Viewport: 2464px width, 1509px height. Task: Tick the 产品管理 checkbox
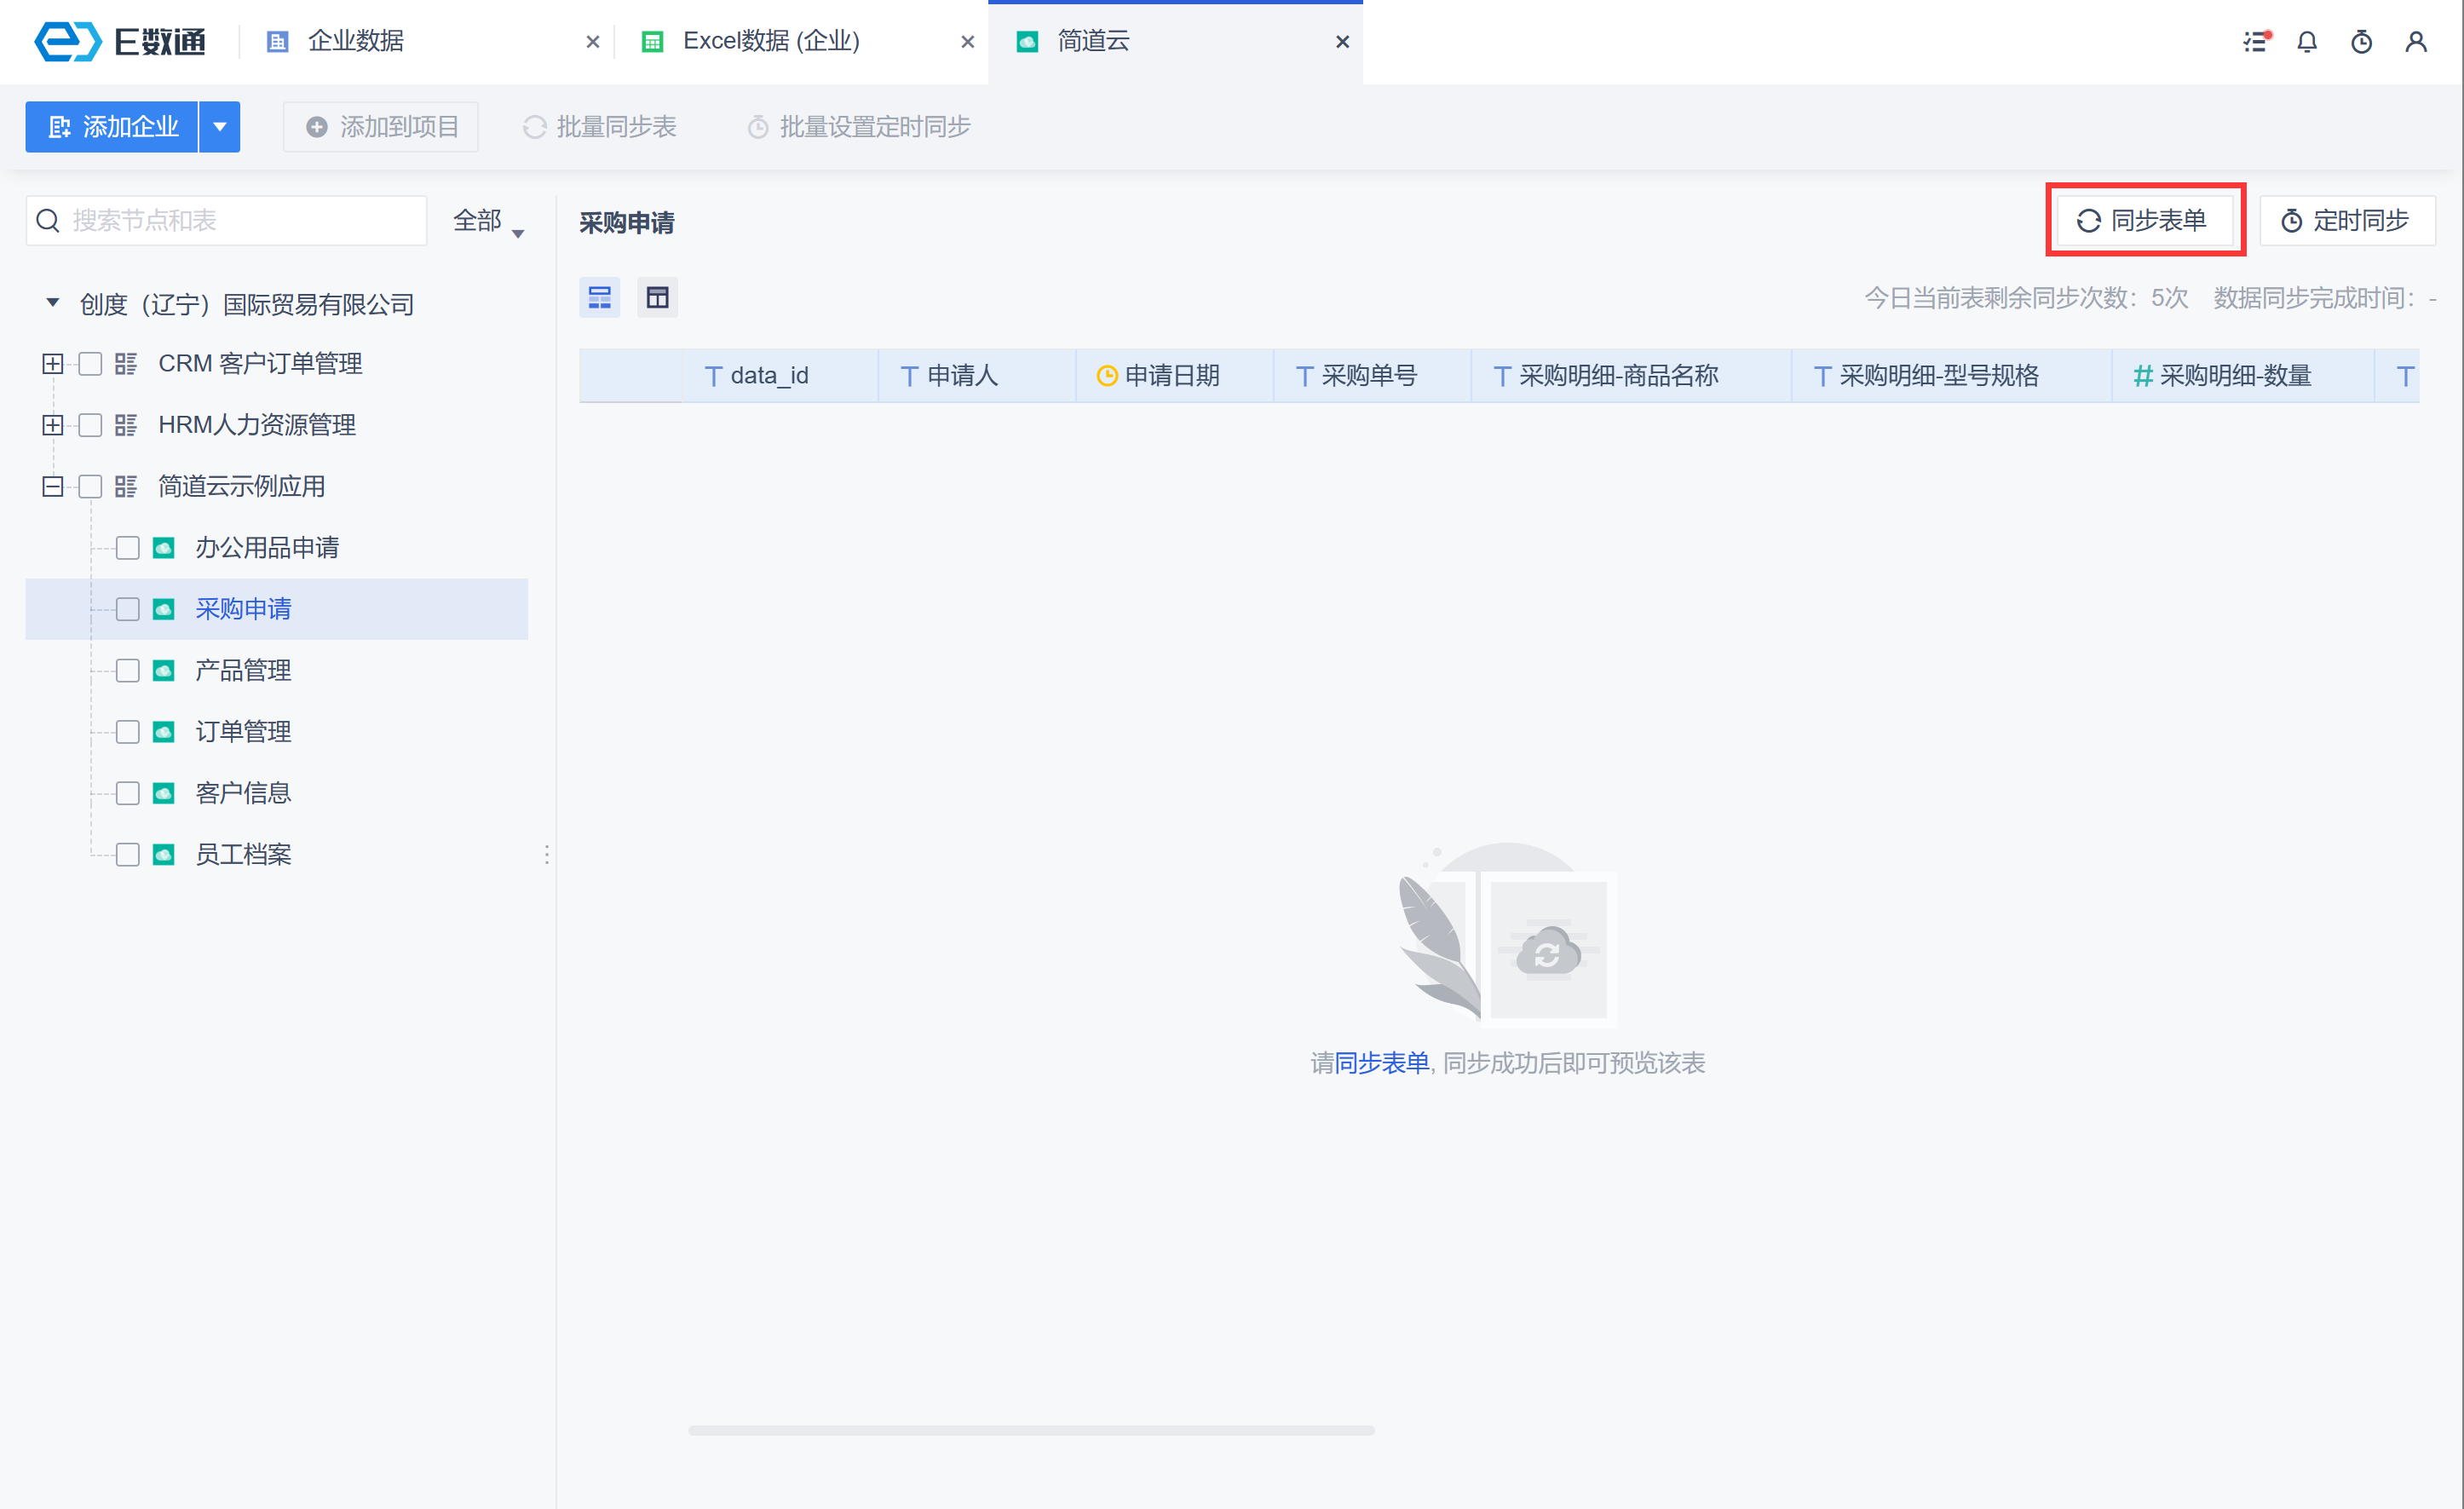coord(128,671)
